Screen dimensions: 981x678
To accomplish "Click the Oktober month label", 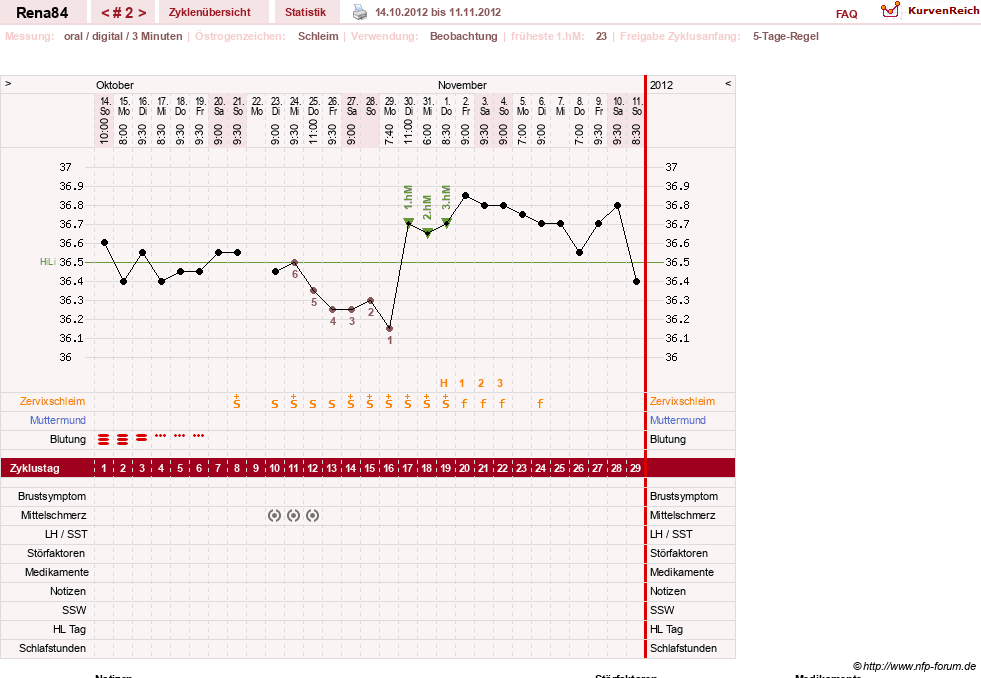I will point(115,85).
